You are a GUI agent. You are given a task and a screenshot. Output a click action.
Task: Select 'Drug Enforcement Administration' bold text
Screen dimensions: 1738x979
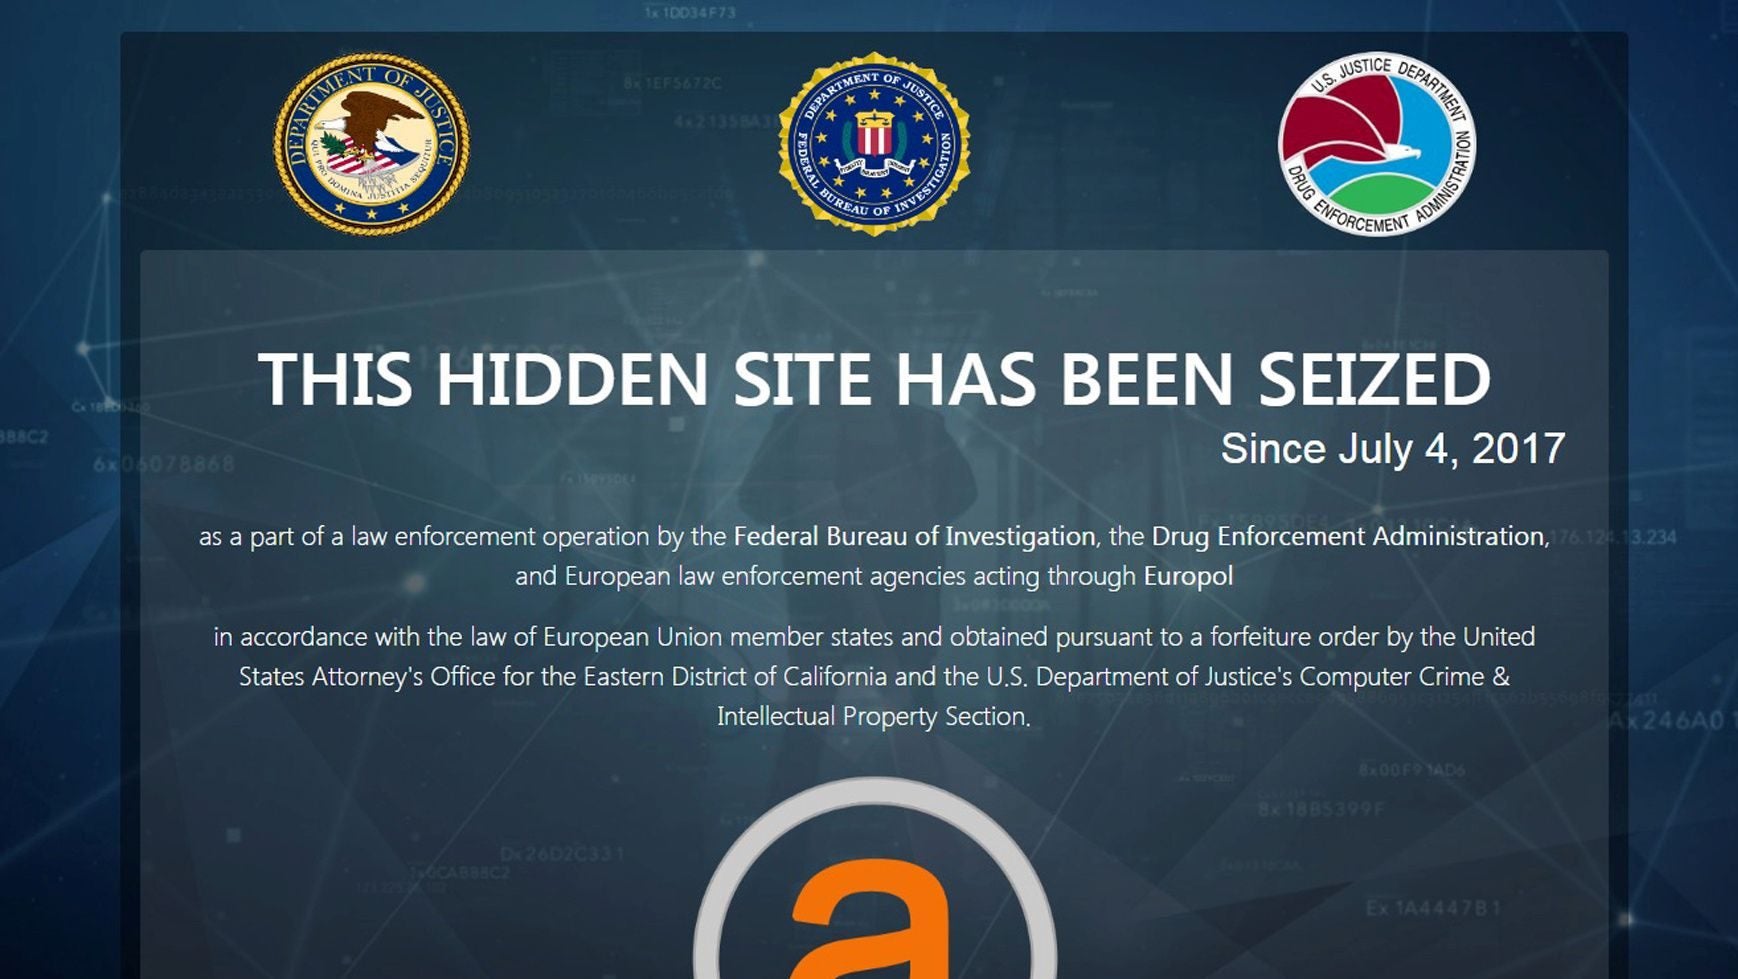[1348, 536]
